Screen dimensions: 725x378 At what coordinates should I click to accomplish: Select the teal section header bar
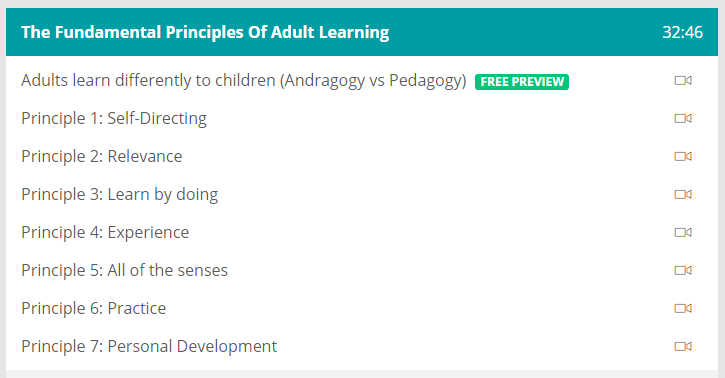point(362,32)
